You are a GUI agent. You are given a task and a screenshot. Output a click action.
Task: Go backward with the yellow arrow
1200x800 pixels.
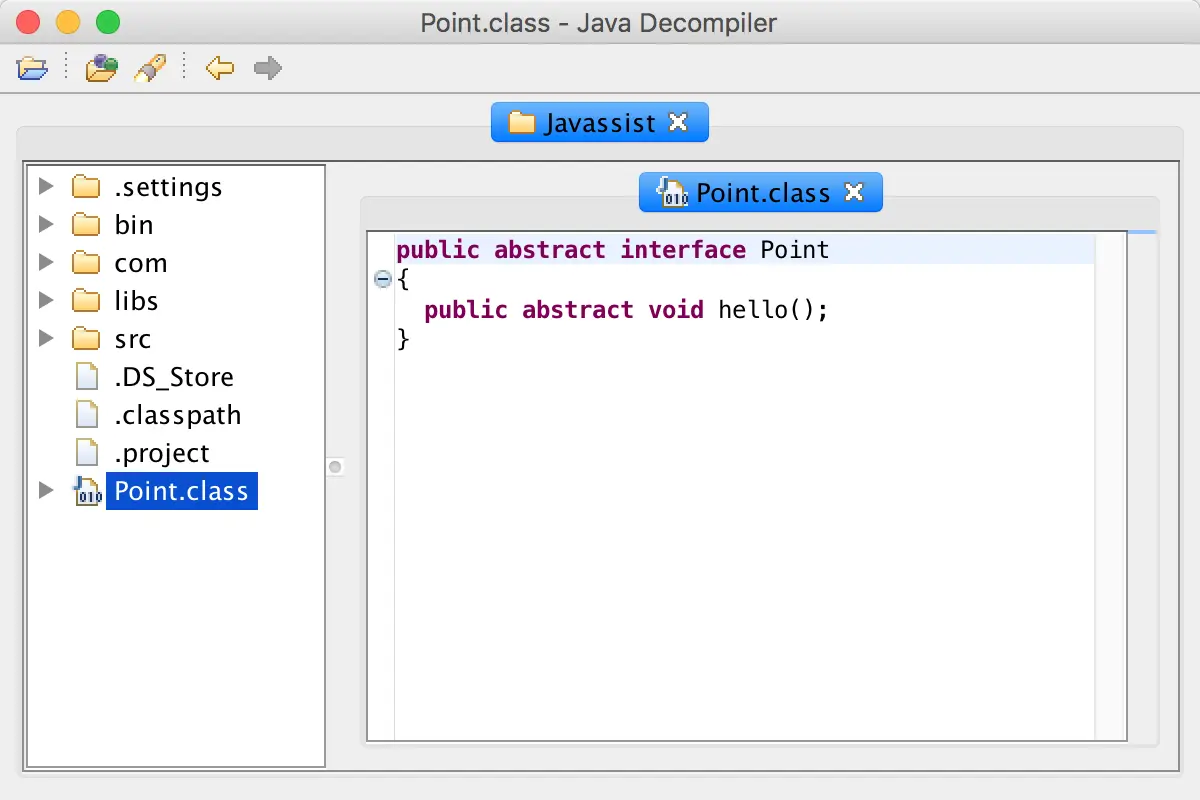220,69
